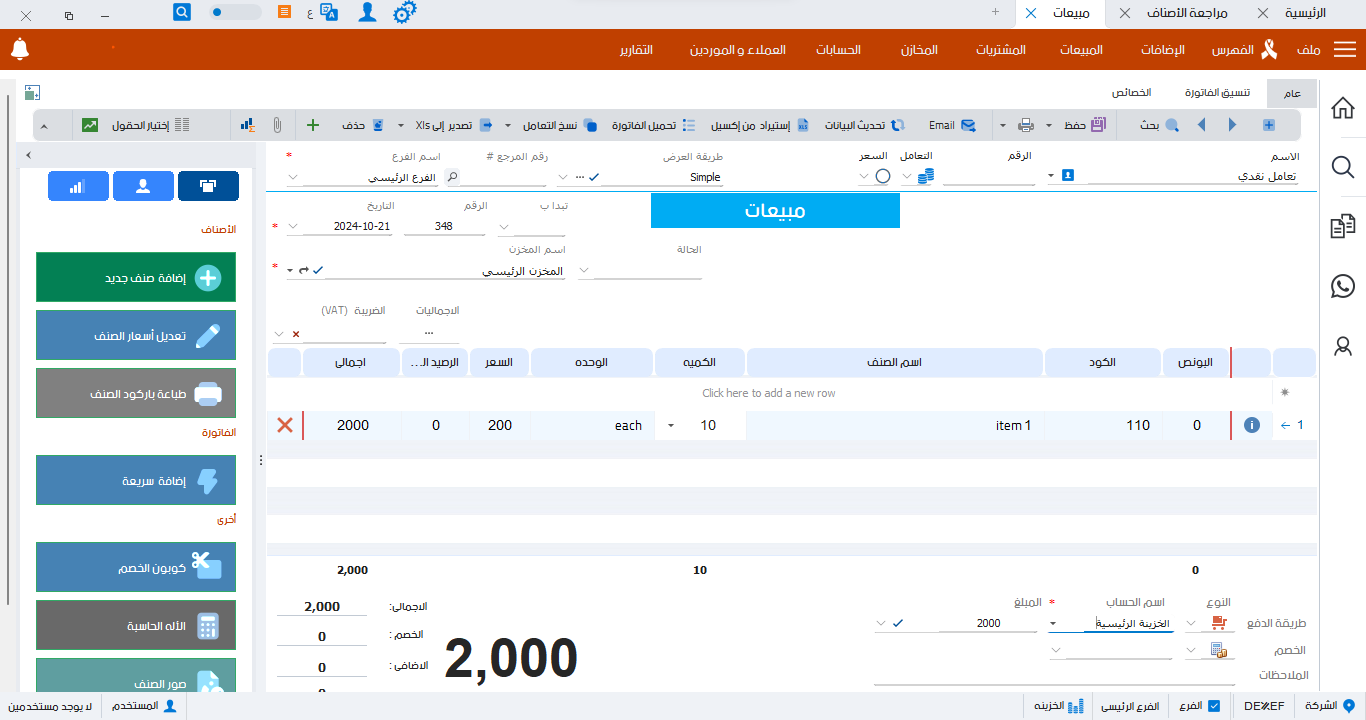Toggle the الفرع checkbox in status bar
Viewport: 1366px width, 720px height.
(x=1214, y=706)
